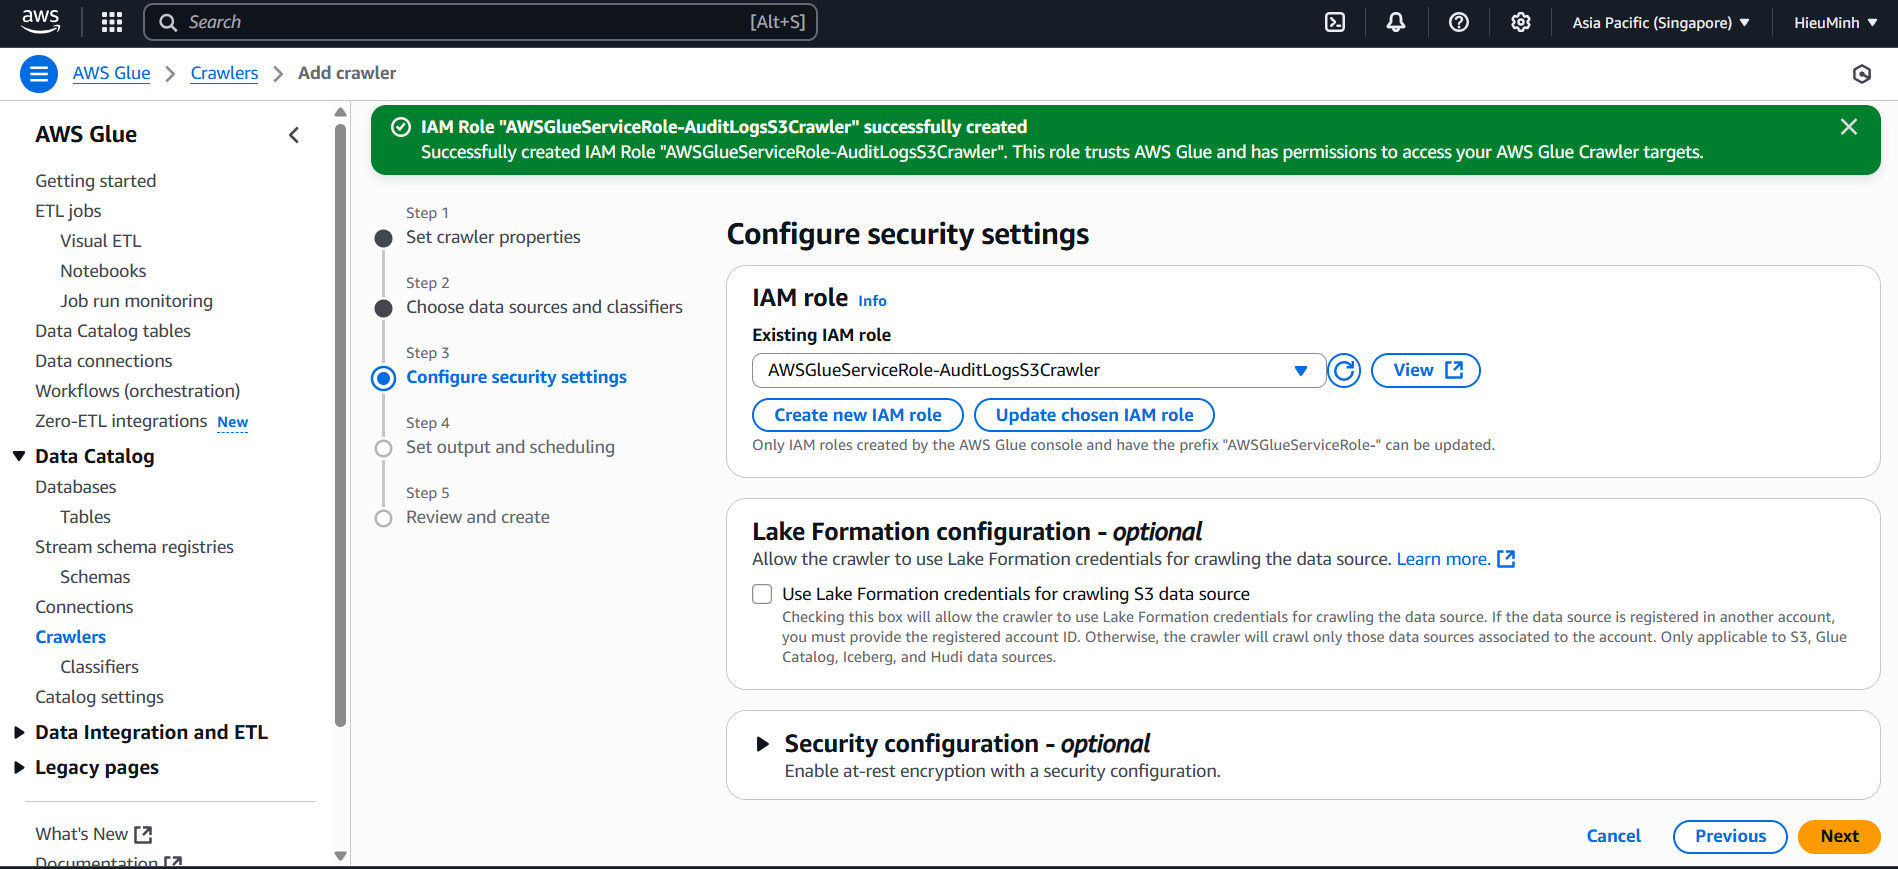Image resolution: width=1898 pixels, height=869 pixels.
Task: Open Lake Formation Learn more link
Action: [1443, 559]
